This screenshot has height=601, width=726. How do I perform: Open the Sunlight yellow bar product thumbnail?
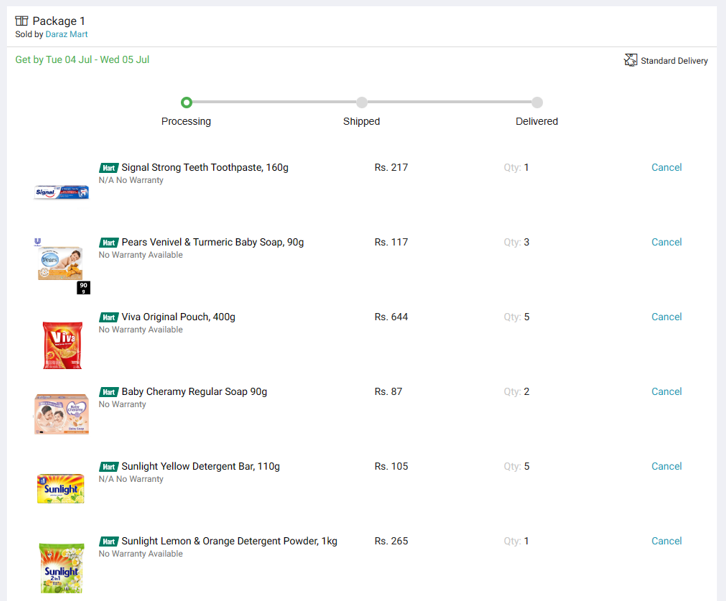(61, 488)
